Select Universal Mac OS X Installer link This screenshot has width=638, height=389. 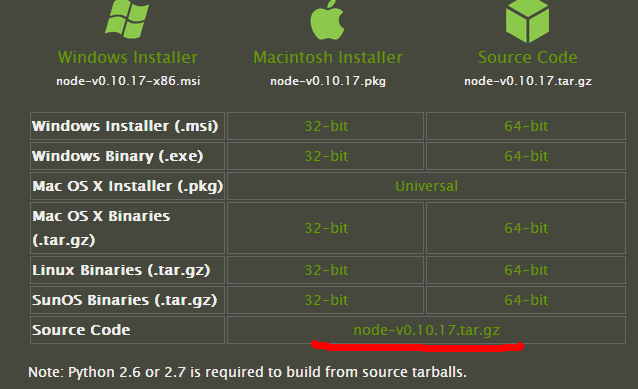pyautogui.click(x=426, y=186)
